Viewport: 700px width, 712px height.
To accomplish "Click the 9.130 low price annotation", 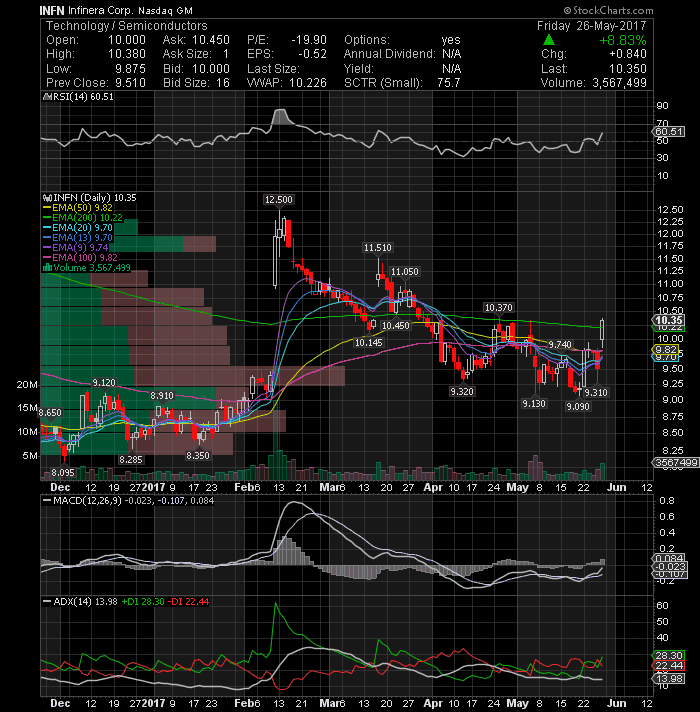I will (x=534, y=404).
